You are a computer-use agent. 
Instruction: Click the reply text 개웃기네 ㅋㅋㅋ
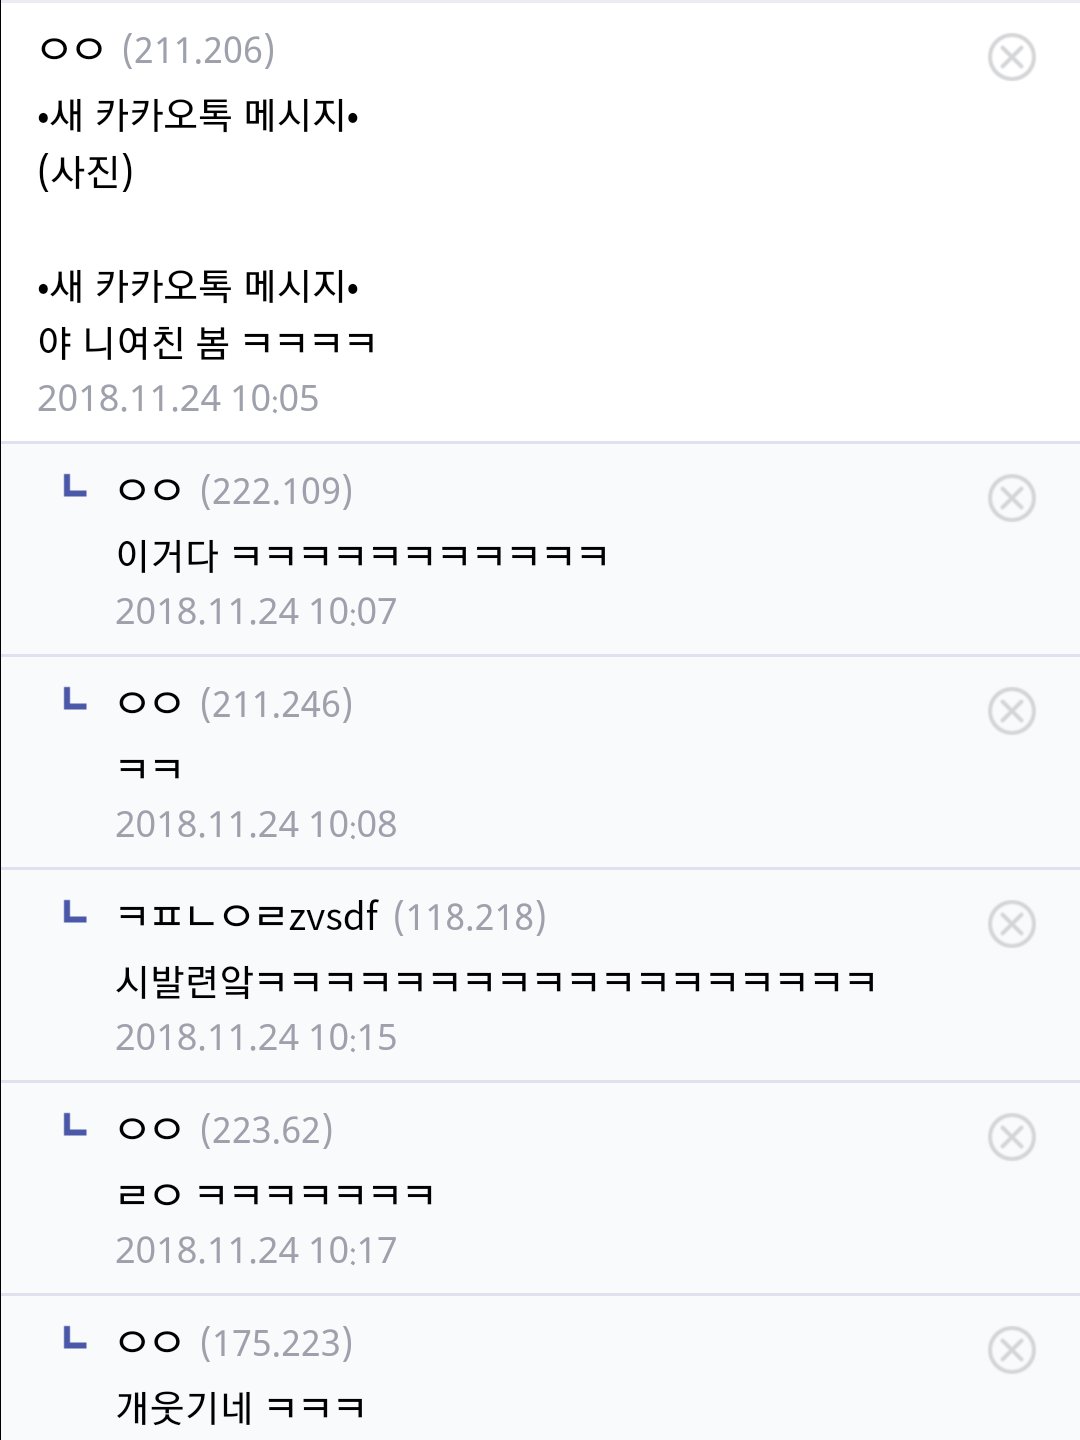[240, 1407]
